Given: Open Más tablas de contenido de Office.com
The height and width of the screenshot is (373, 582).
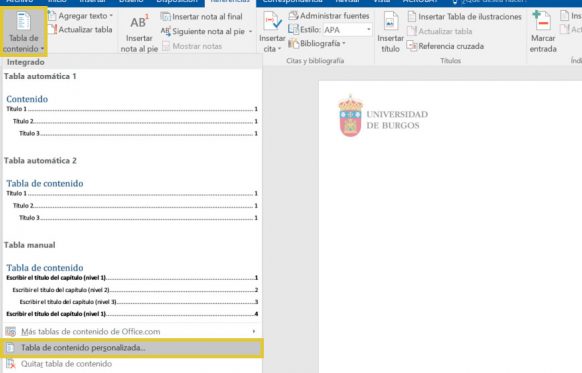Looking at the screenshot, I should pos(132,331).
